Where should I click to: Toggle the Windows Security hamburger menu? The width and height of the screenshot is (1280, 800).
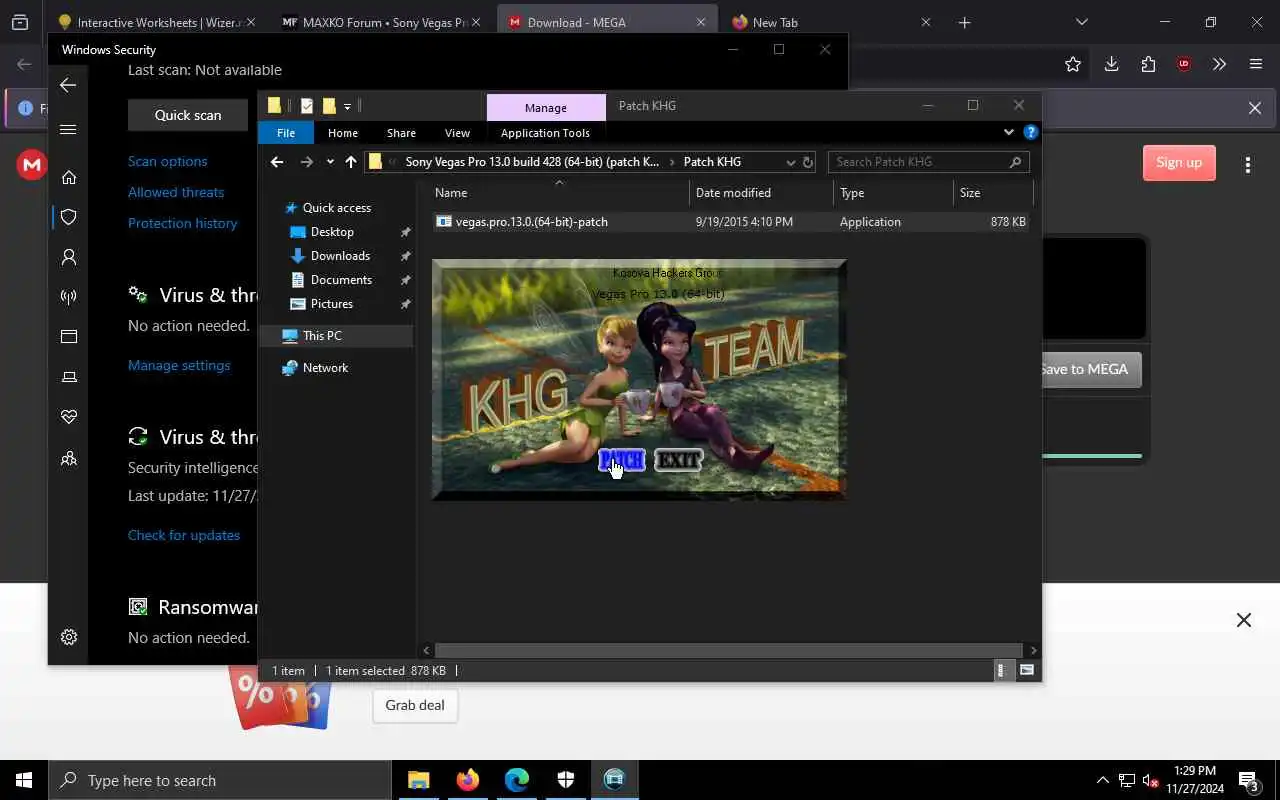tap(68, 129)
